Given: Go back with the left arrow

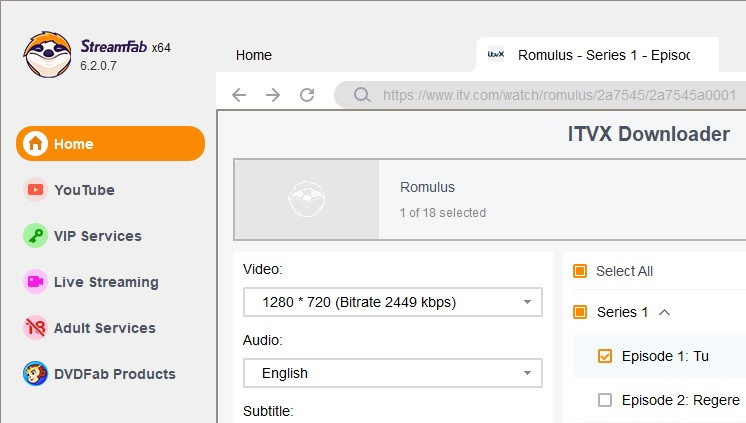Looking at the screenshot, I should coord(239,95).
